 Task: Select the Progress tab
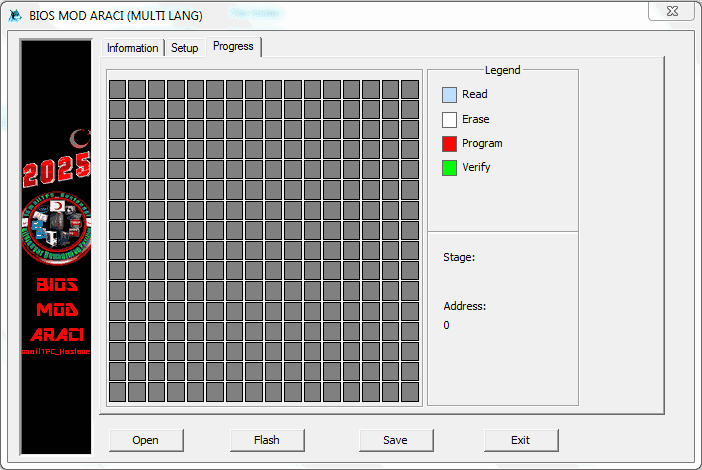pos(234,47)
